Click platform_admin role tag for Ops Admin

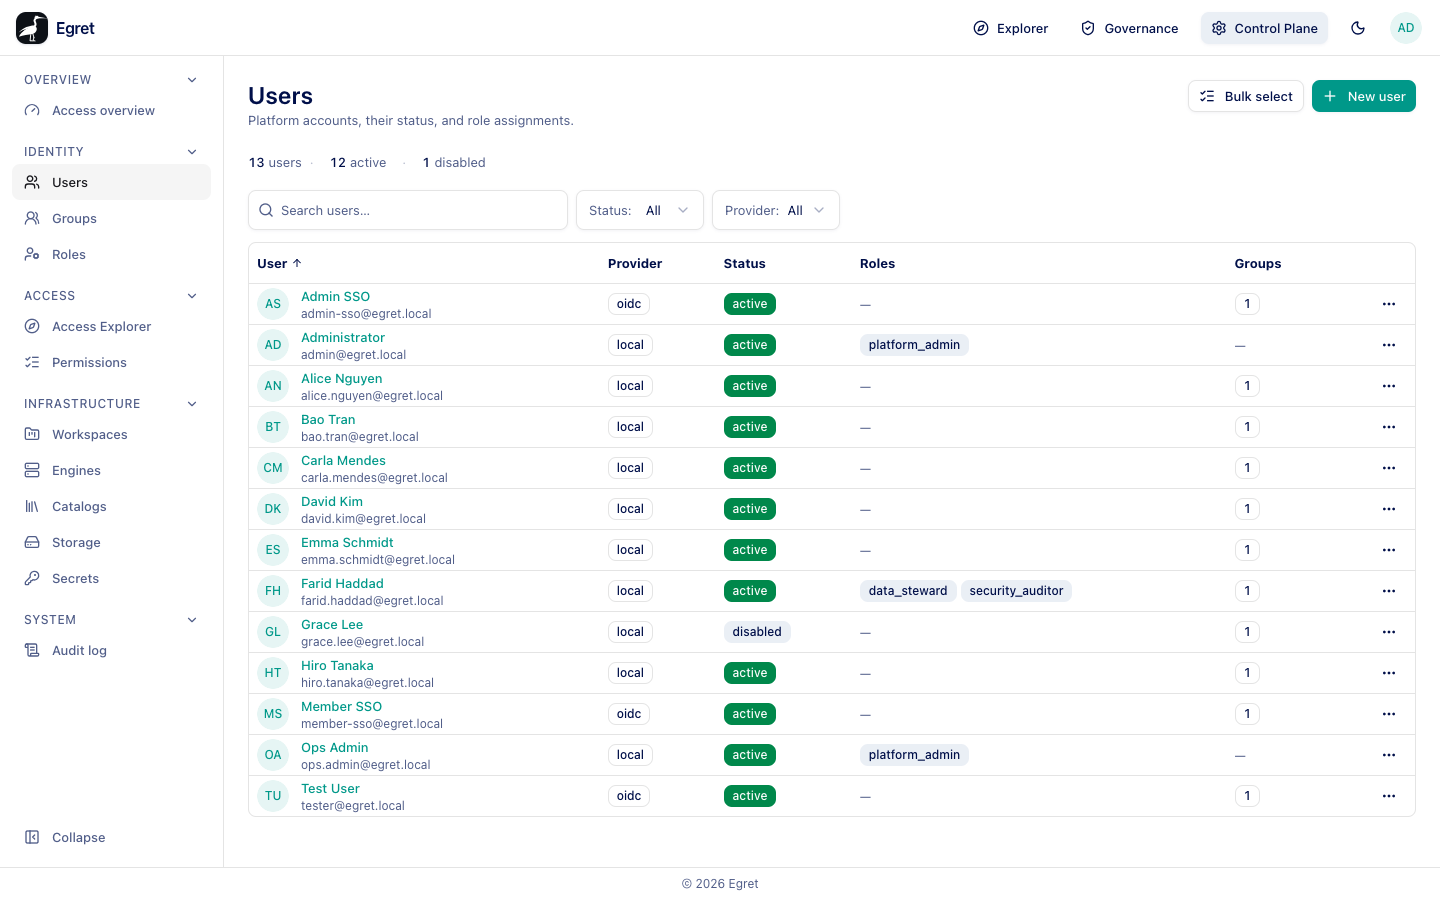click(x=914, y=755)
